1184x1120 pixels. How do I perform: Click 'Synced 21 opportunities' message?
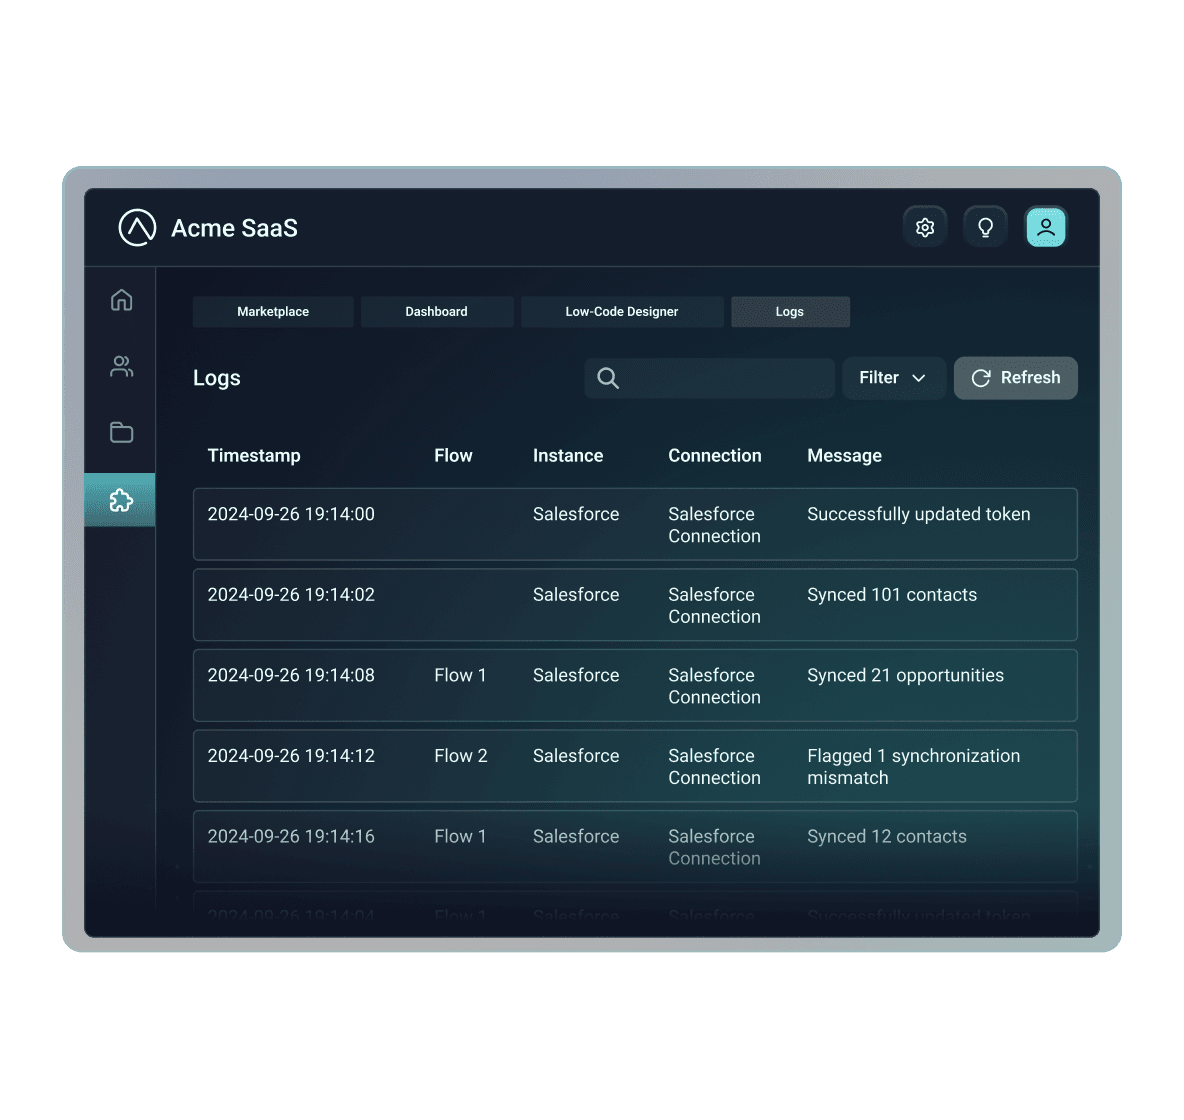tap(905, 675)
